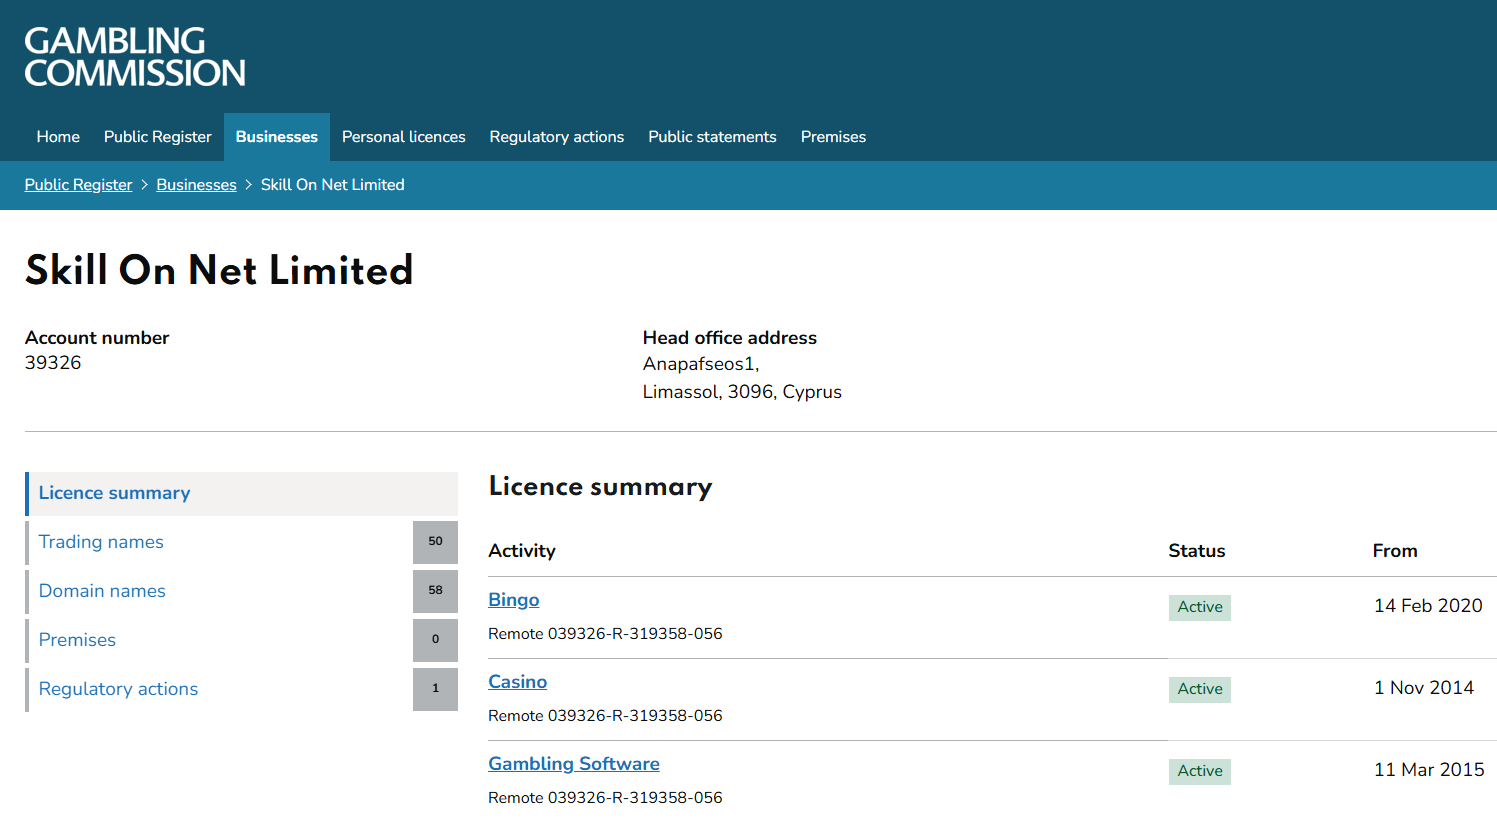The width and height of the screenshot is (1497, 818).
Task: Click Active status badge for Gambling Software
Action: point(1200,771)
